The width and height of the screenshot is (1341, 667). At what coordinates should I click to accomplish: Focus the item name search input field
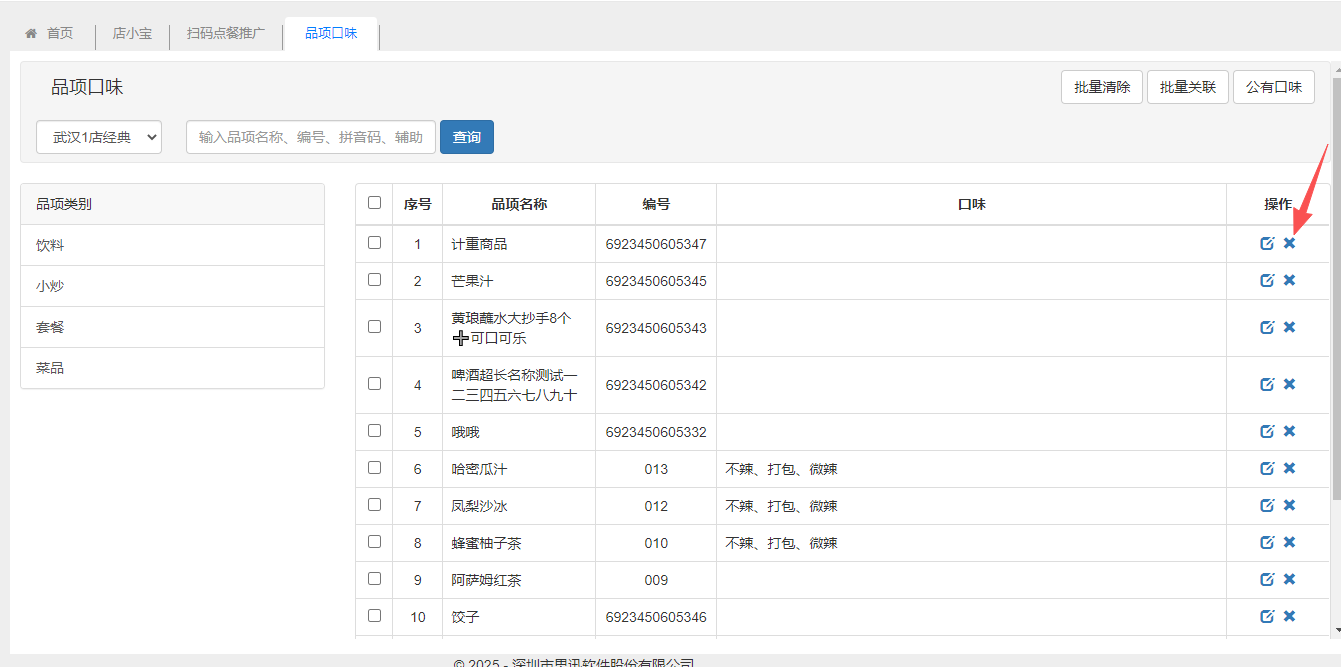point(310,137)
